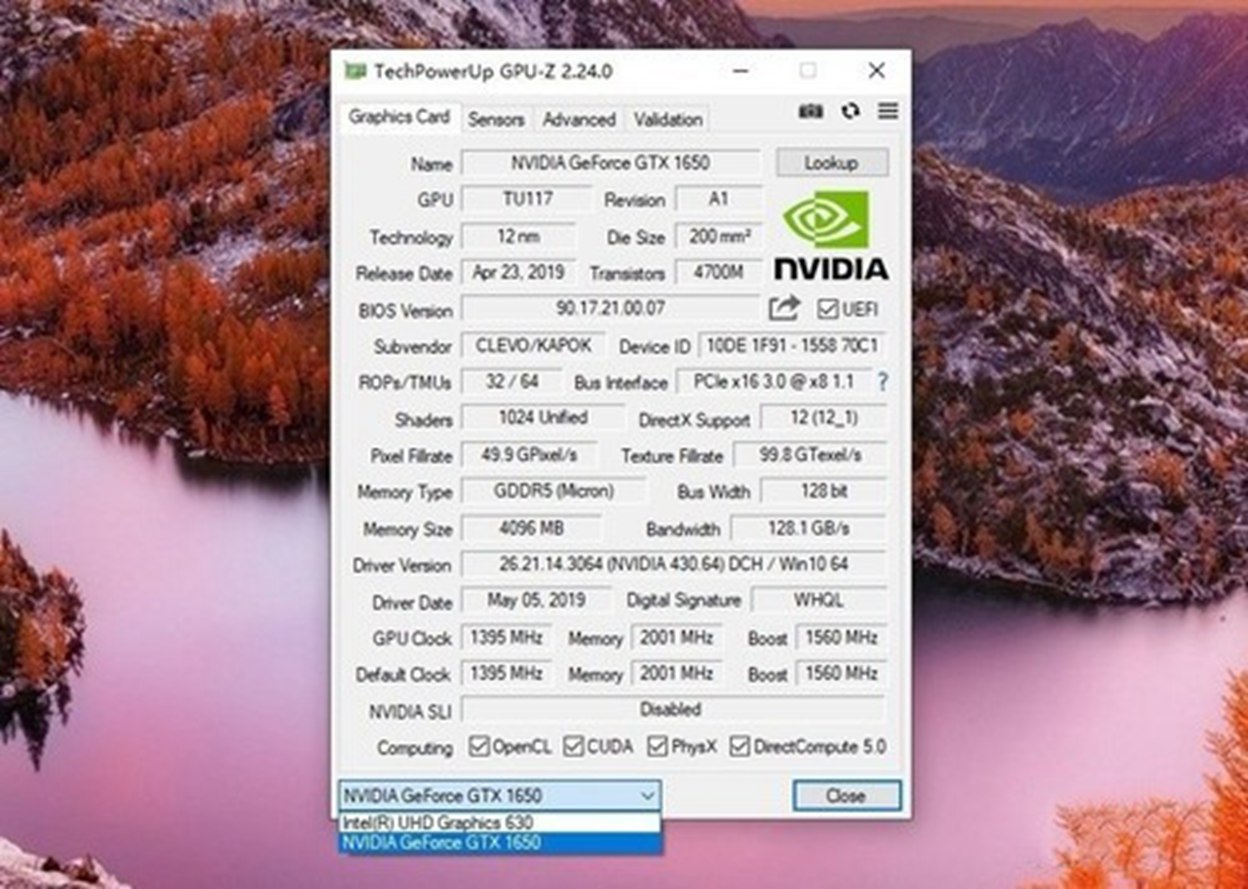The image size is (1248, 889).
Task: Click the Release Date Apr 23, 2019
Action: tap(519, 272)
